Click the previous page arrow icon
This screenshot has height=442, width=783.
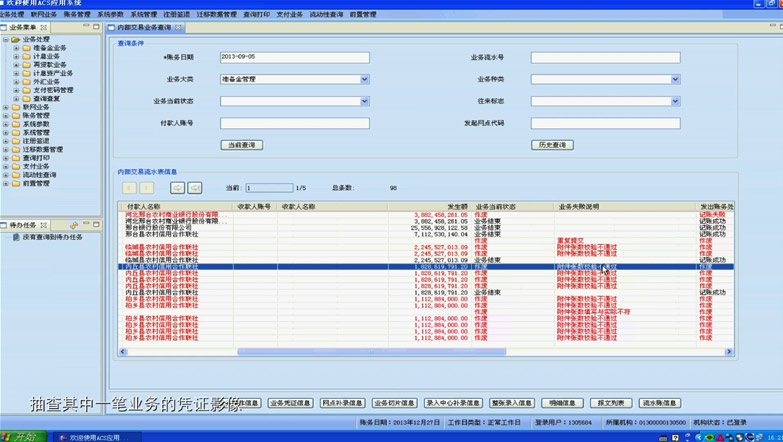point(147,188)
